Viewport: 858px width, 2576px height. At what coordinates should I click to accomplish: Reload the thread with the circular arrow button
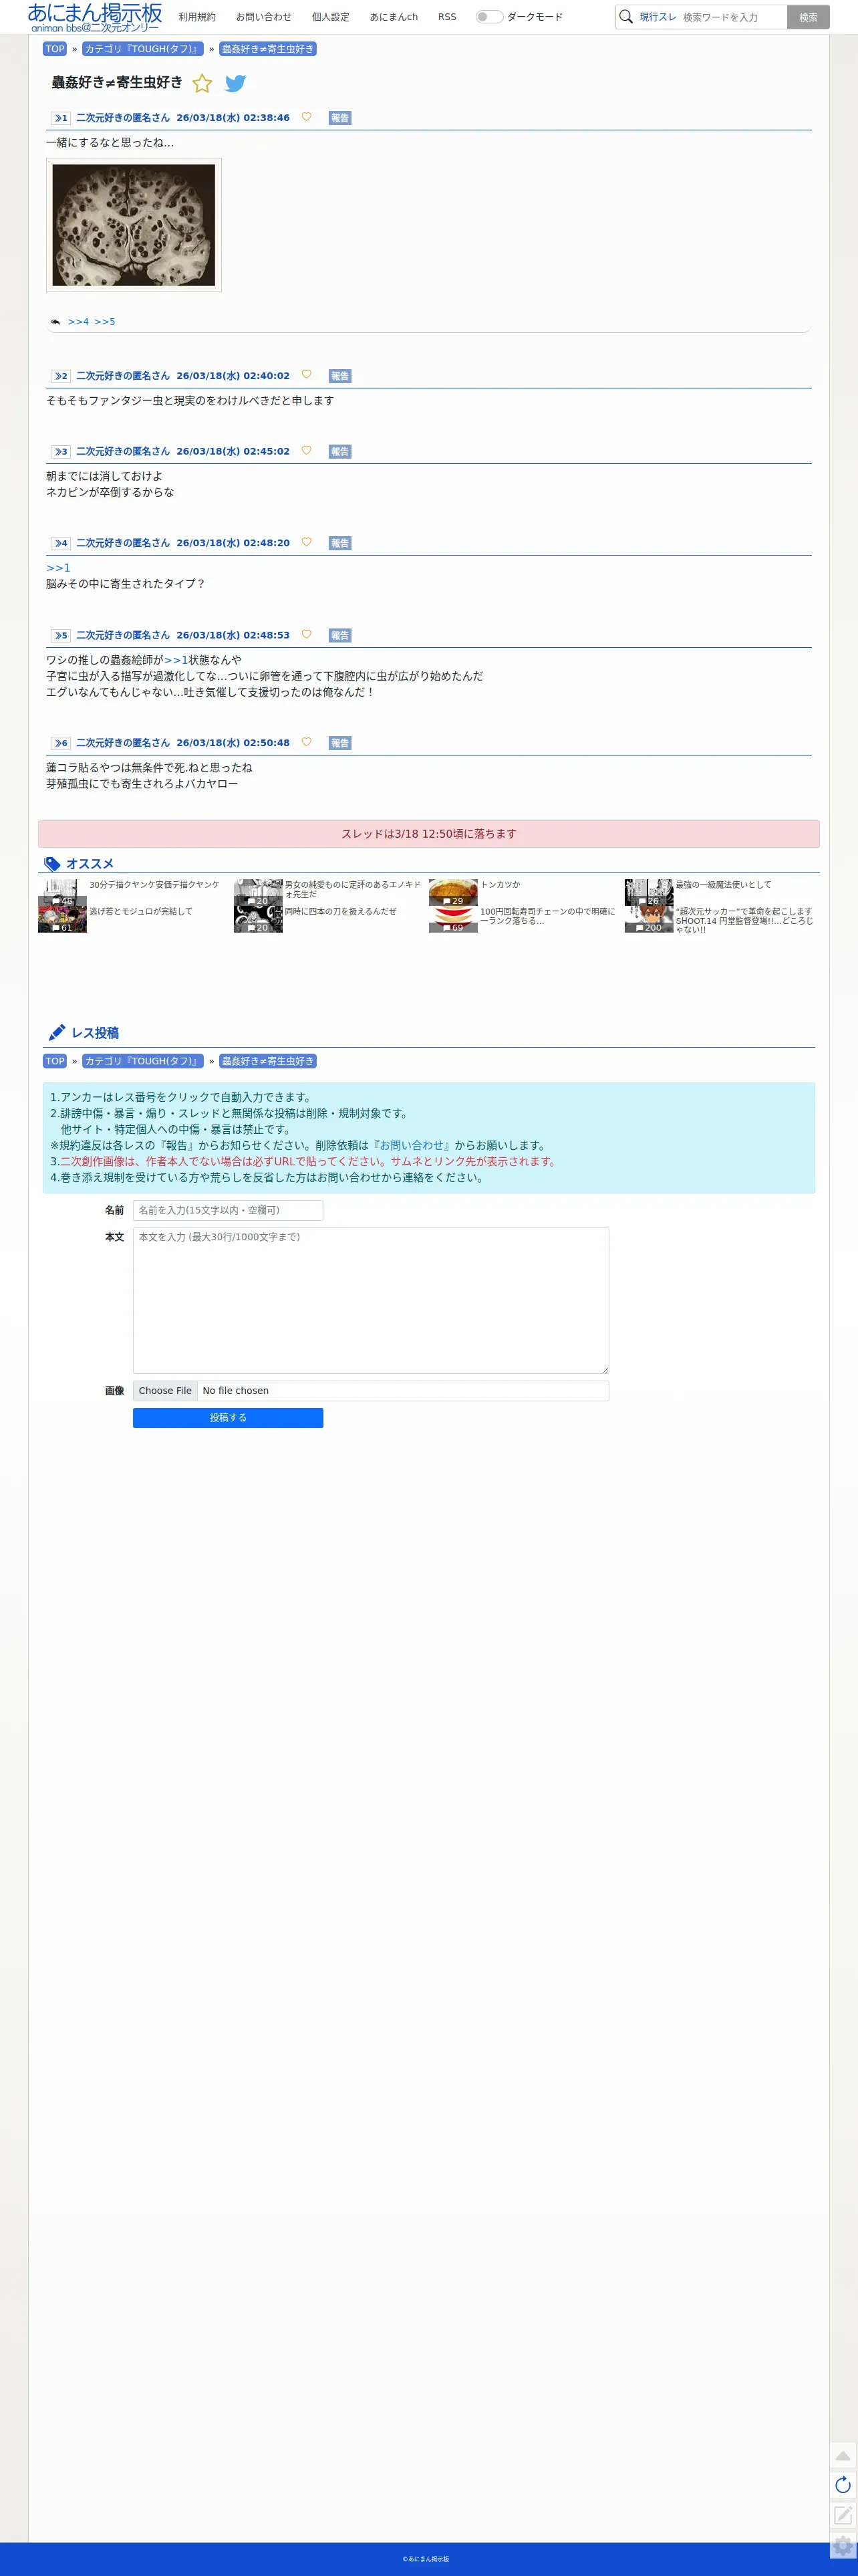click(843, 2485)
